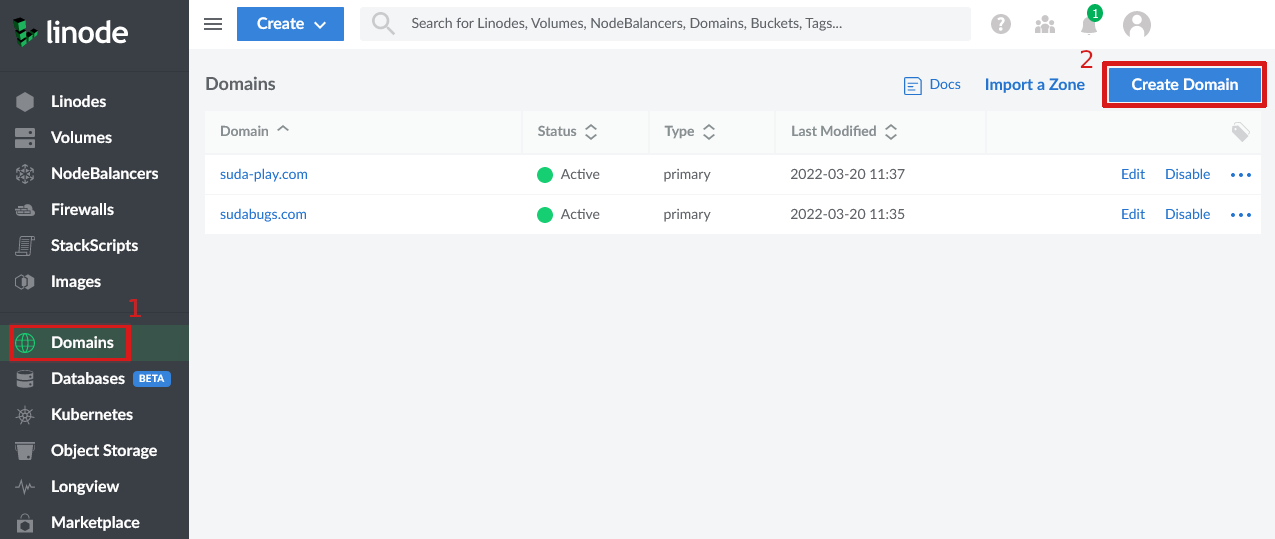Click the Domains globe icon

pyautogui.click(x=25, y=343)
